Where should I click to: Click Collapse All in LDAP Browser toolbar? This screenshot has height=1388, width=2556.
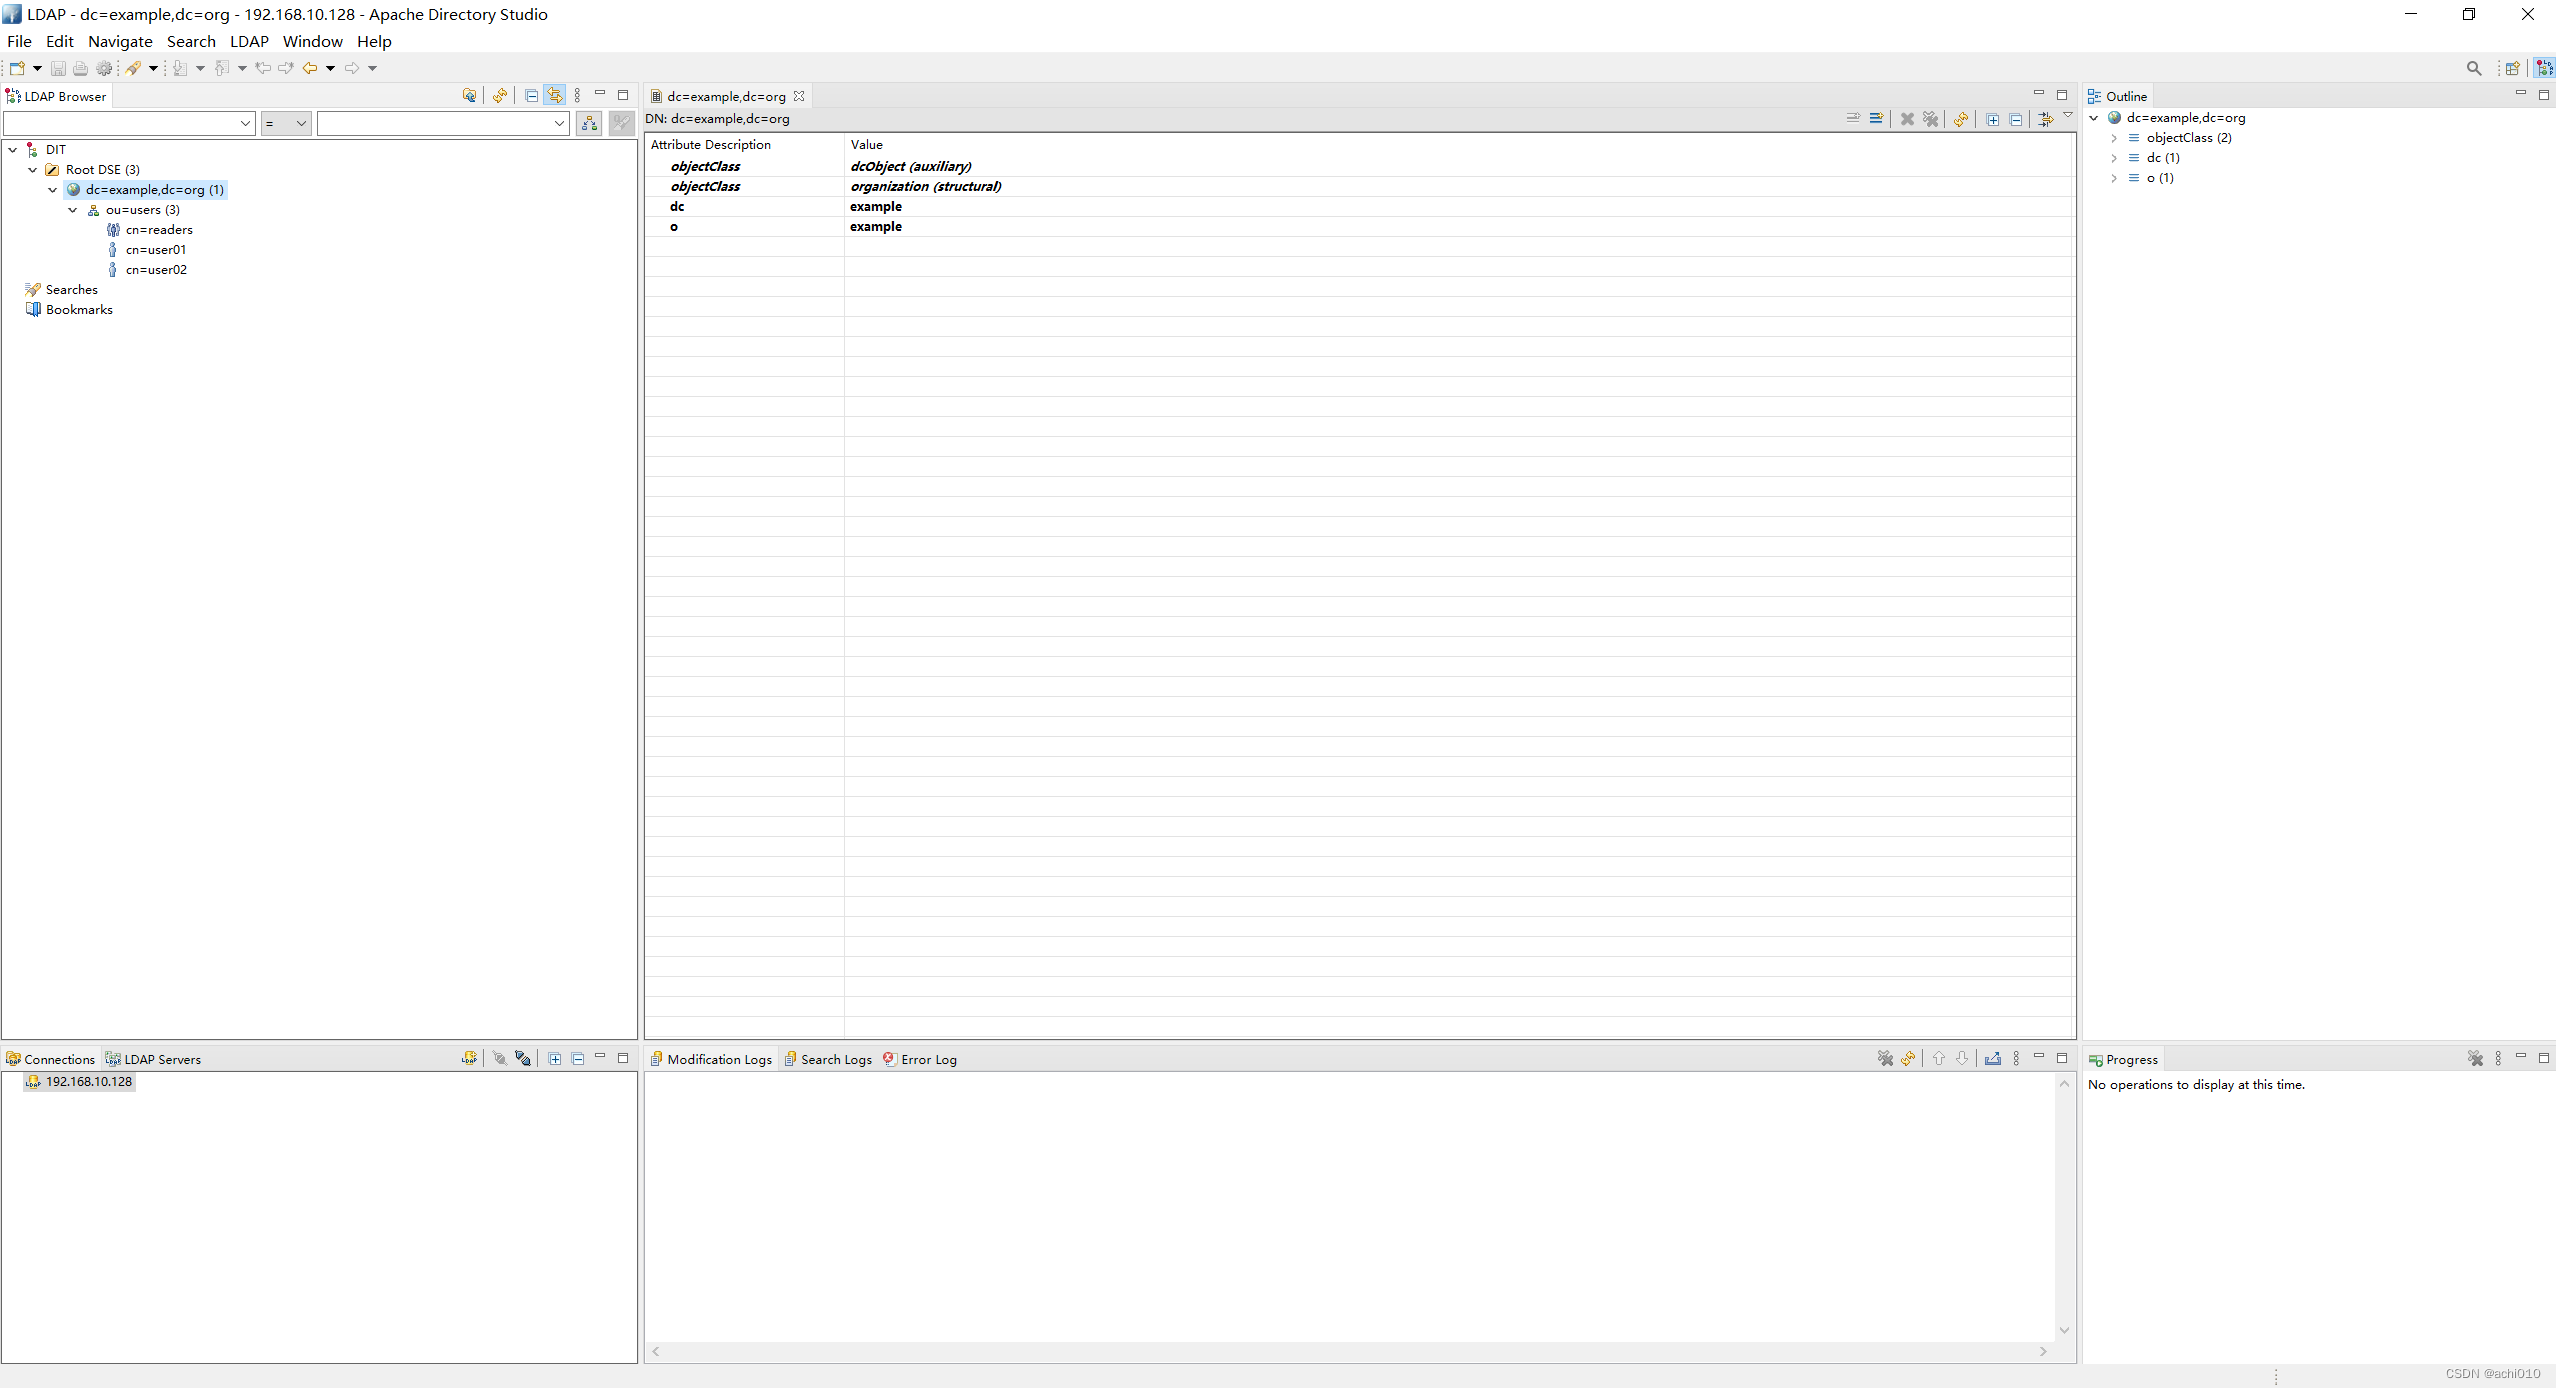[x=531, y=96]
